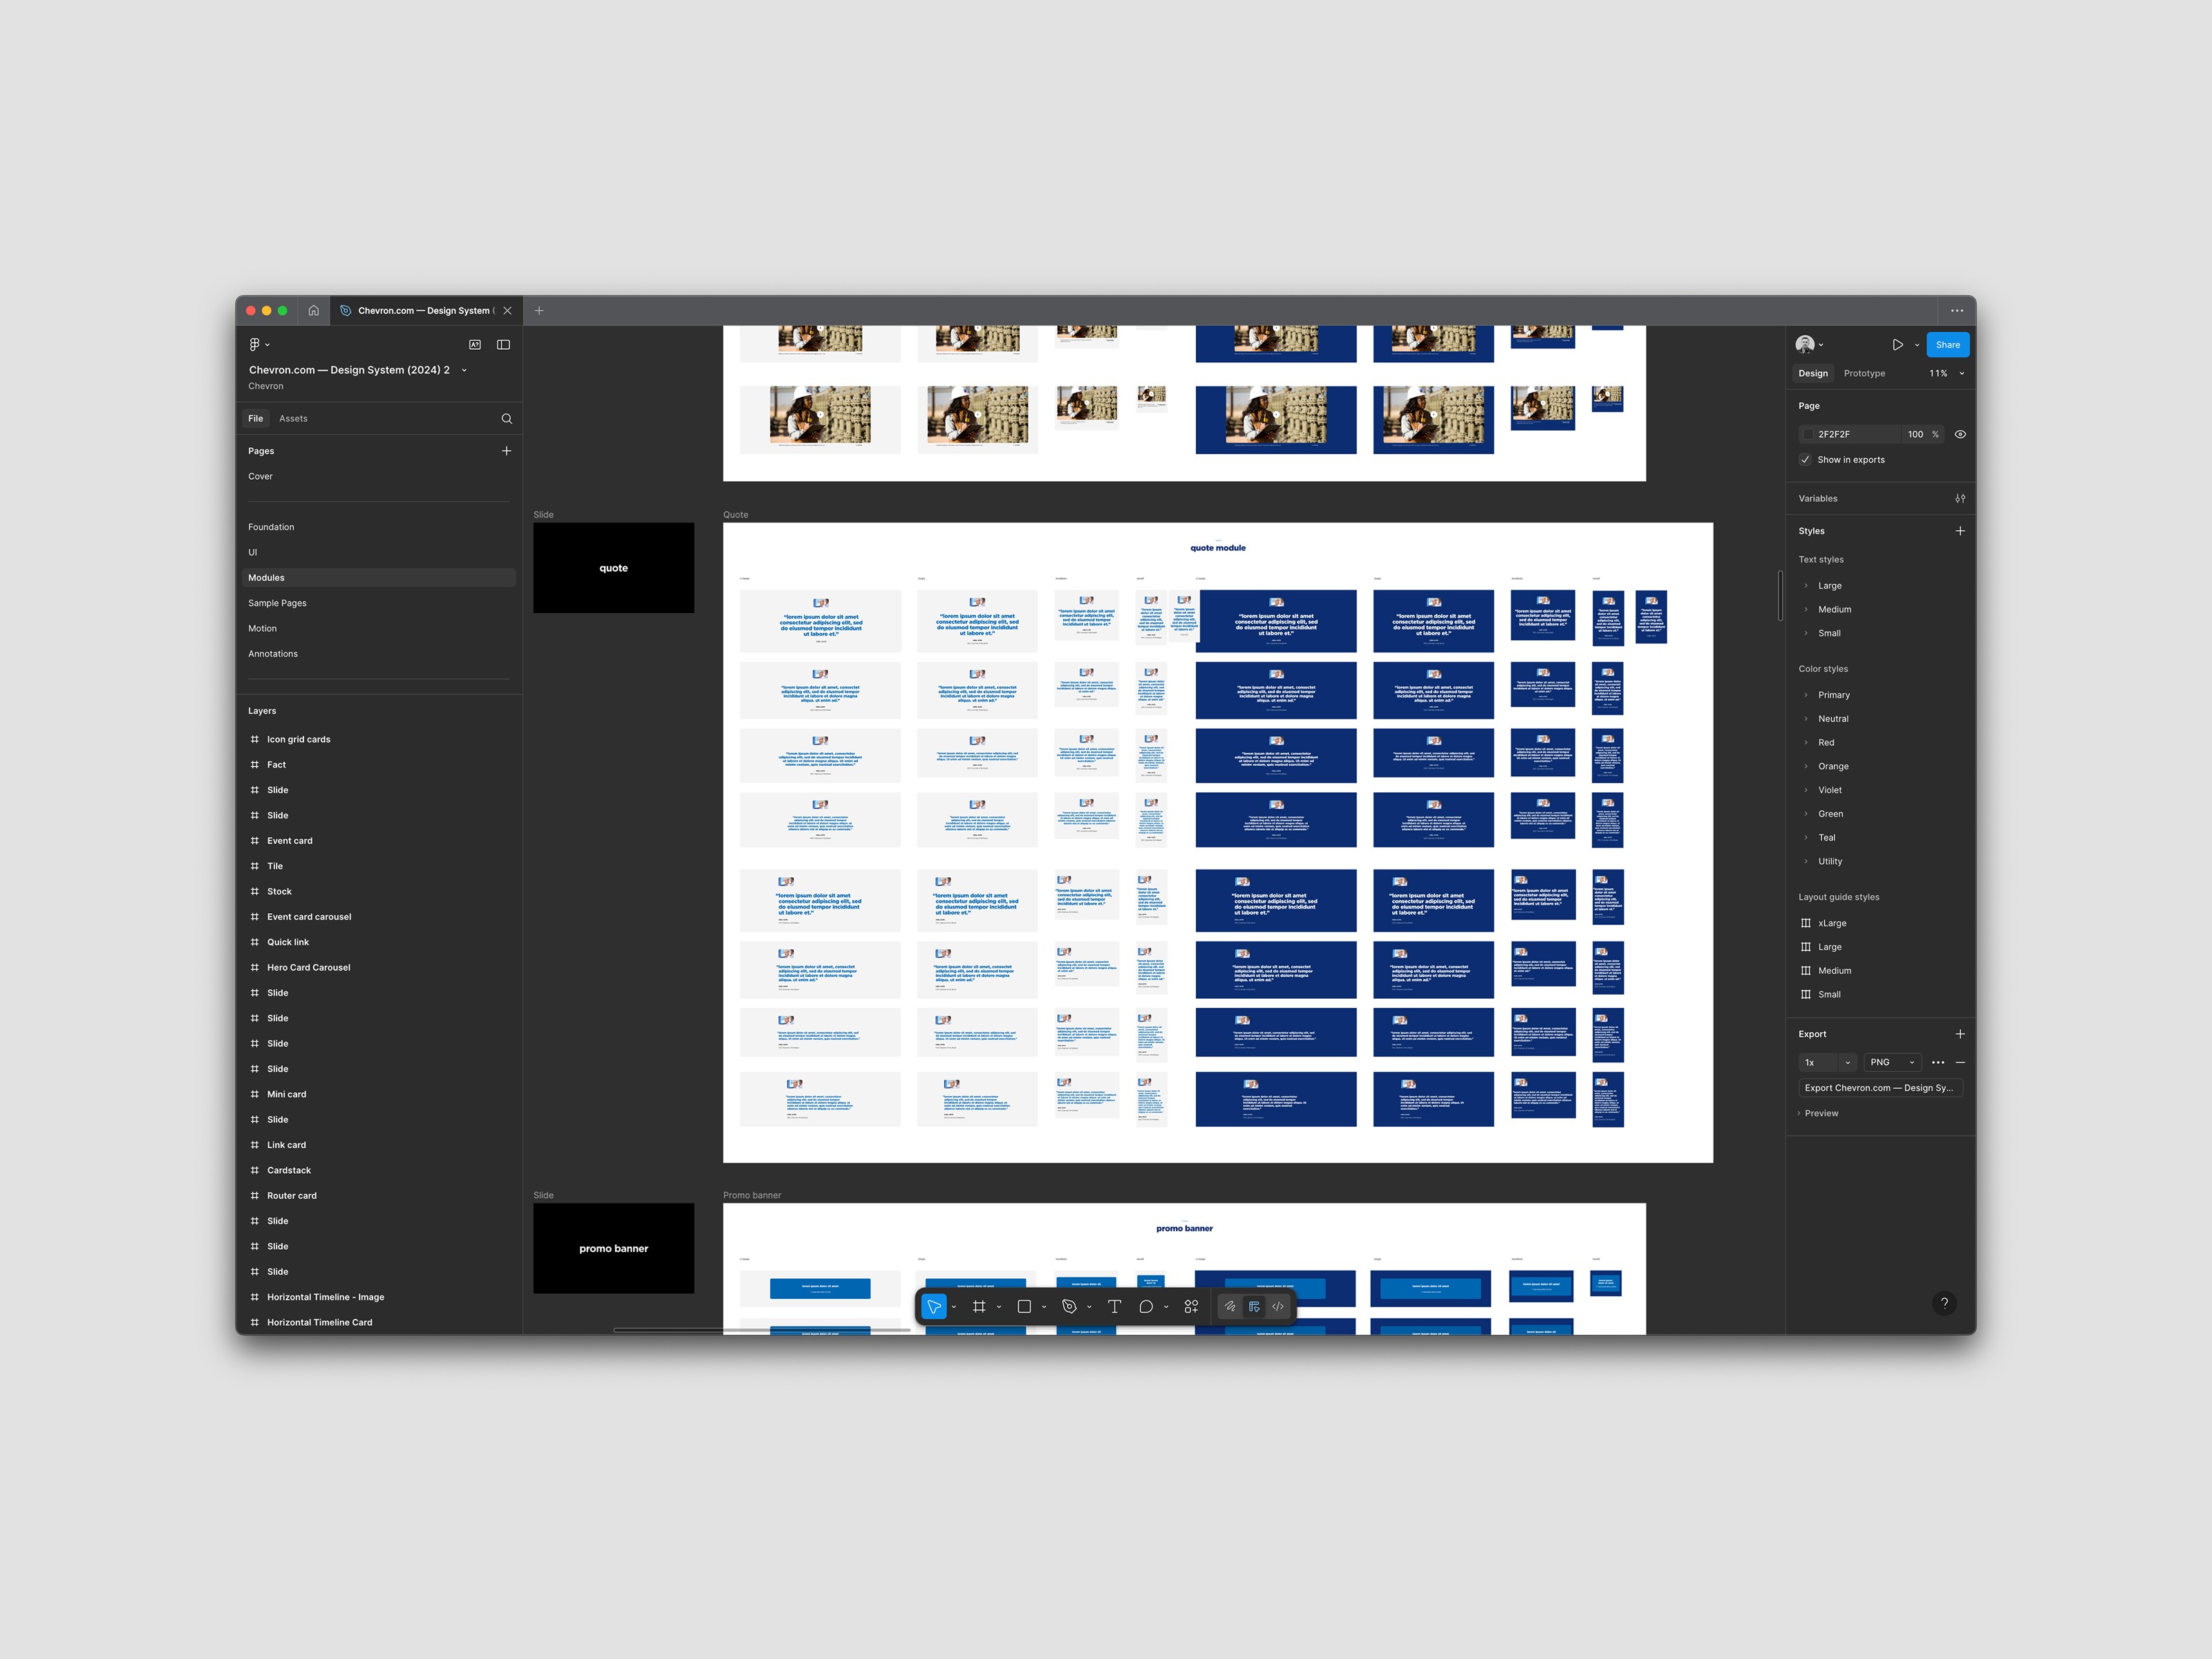Open the Assets tab
Screen dimensions: 2212x1659
pyautogui.click(x=293, y=418)
